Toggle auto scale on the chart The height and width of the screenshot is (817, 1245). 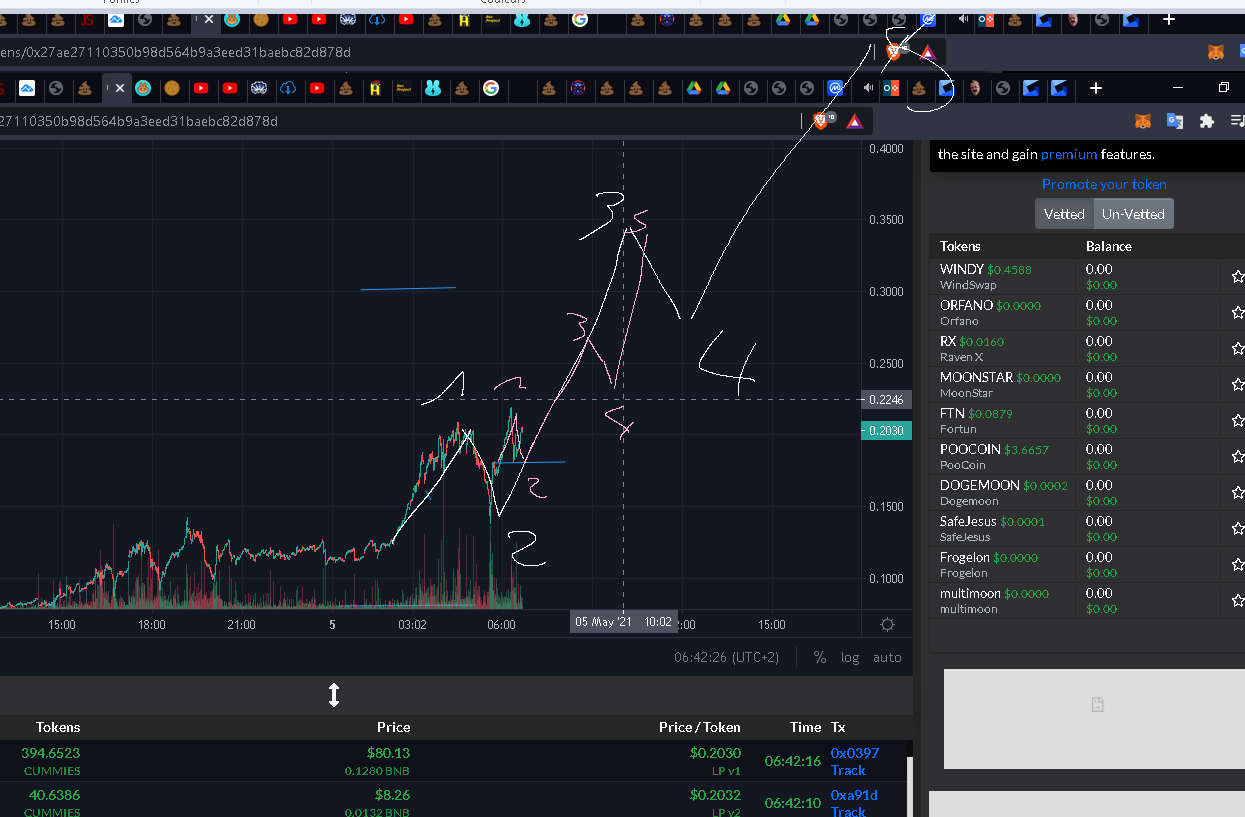(887, 657)
